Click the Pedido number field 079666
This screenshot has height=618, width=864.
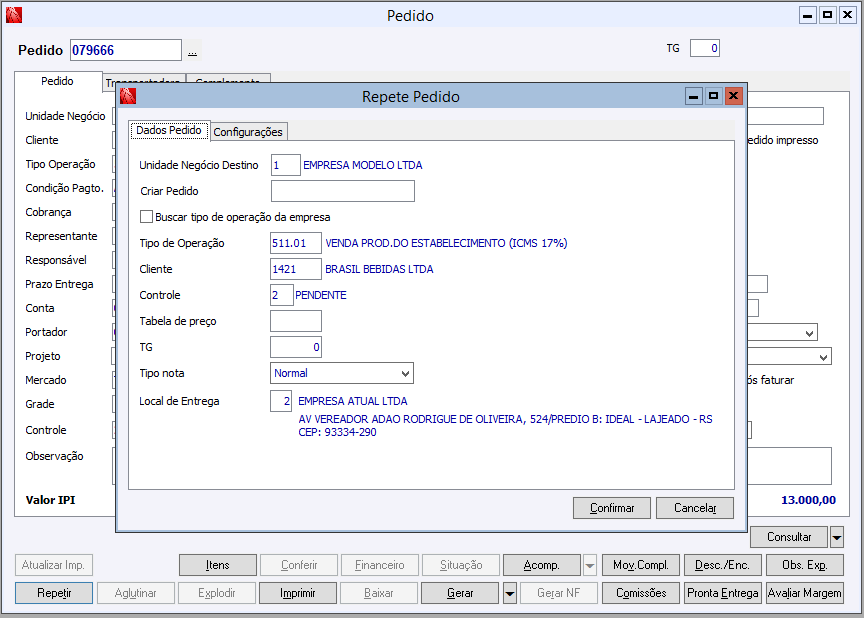tap(126, 50)
